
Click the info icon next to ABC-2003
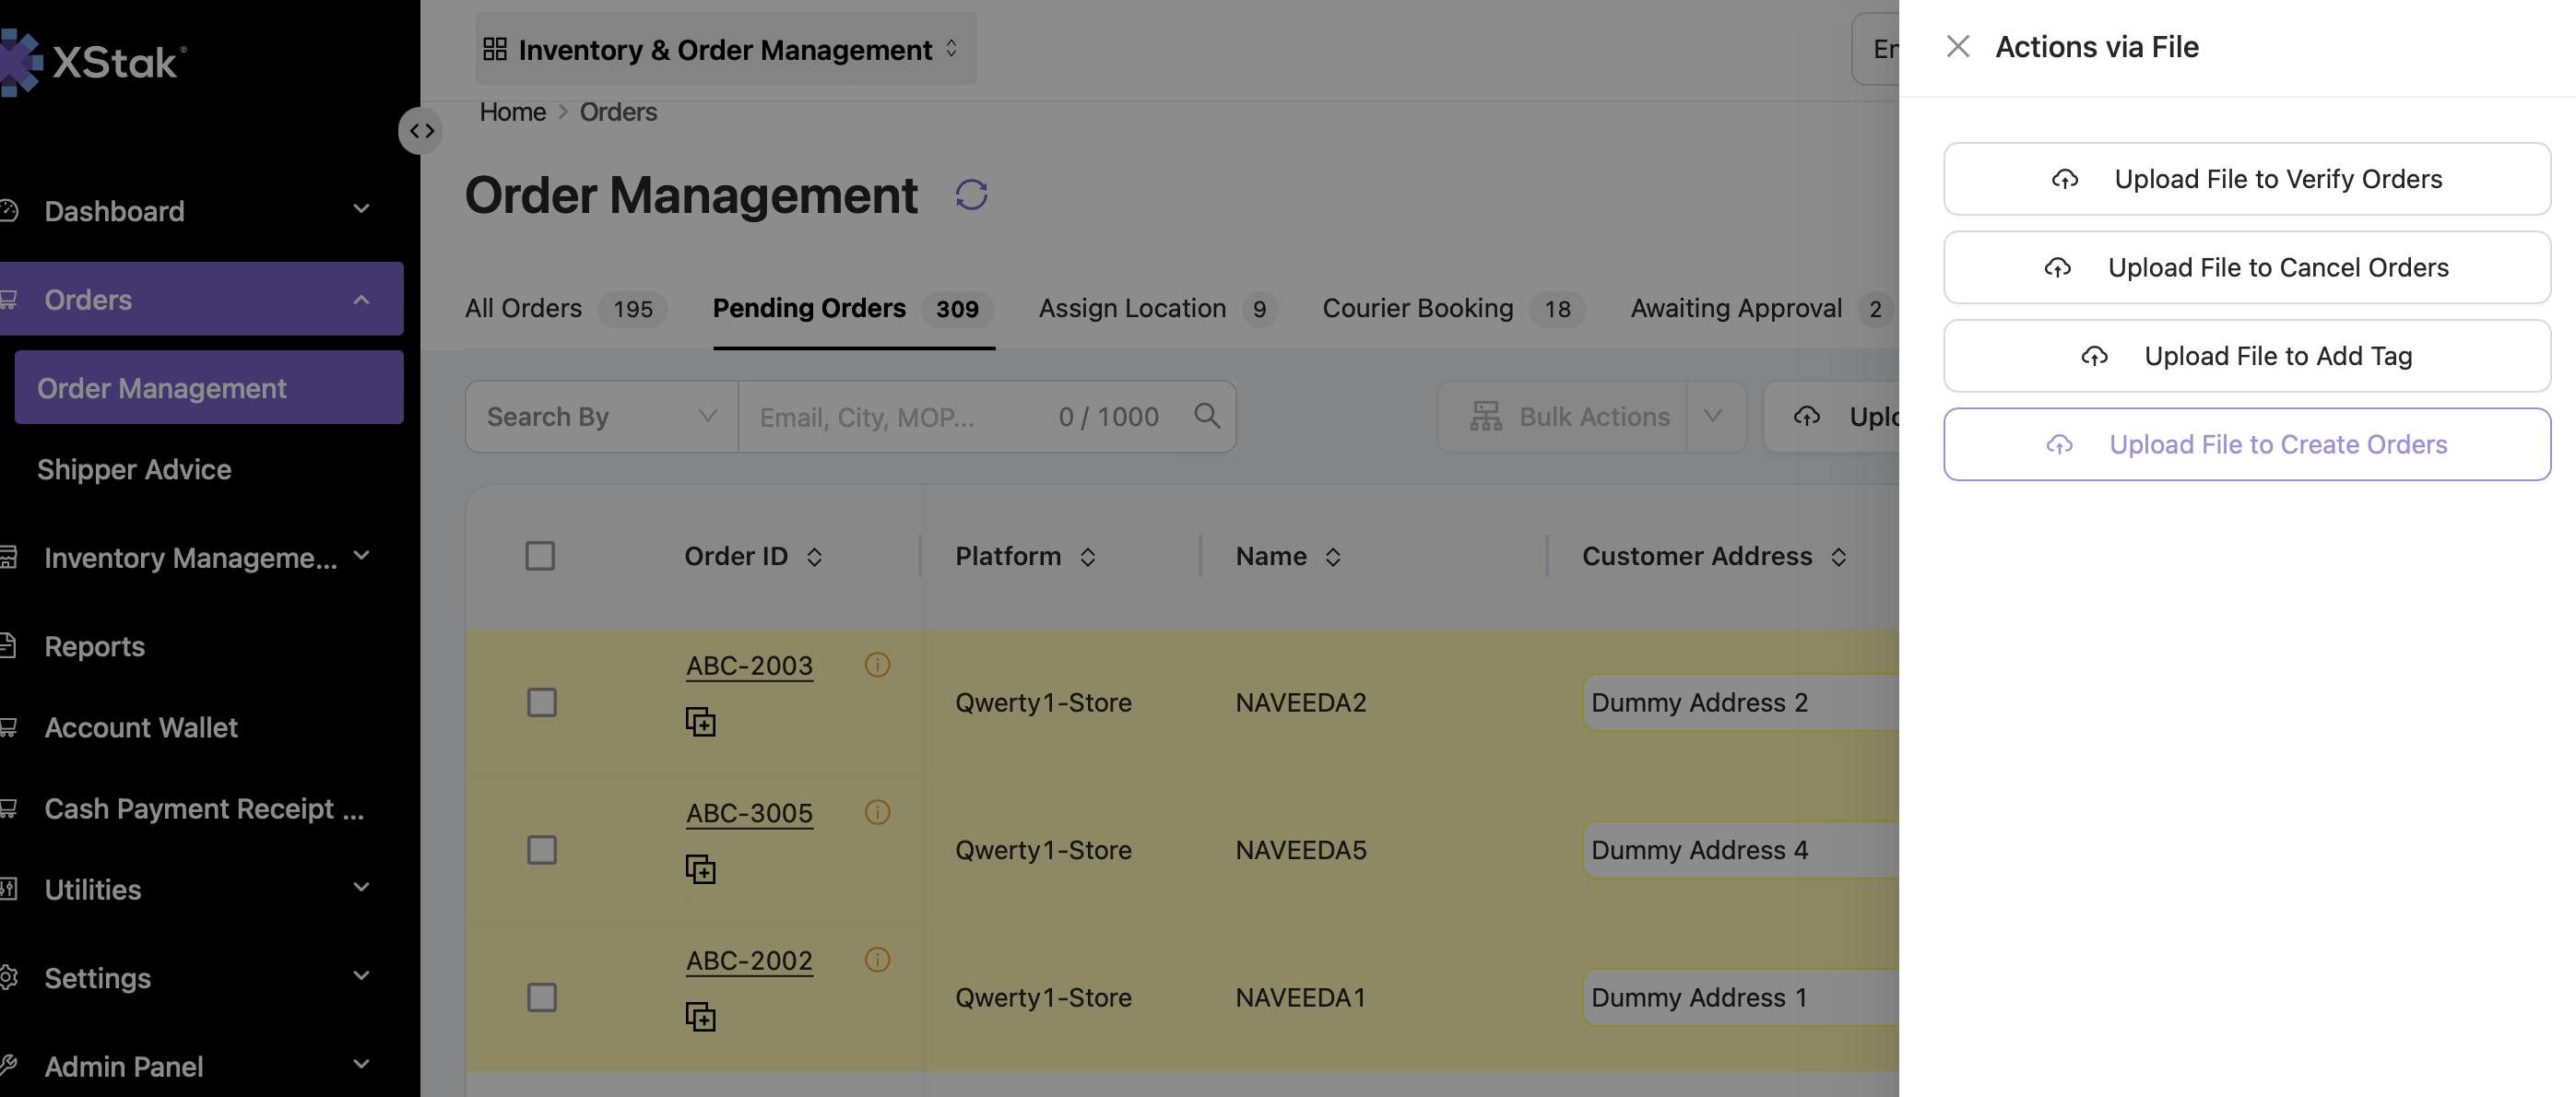point(877,665)
